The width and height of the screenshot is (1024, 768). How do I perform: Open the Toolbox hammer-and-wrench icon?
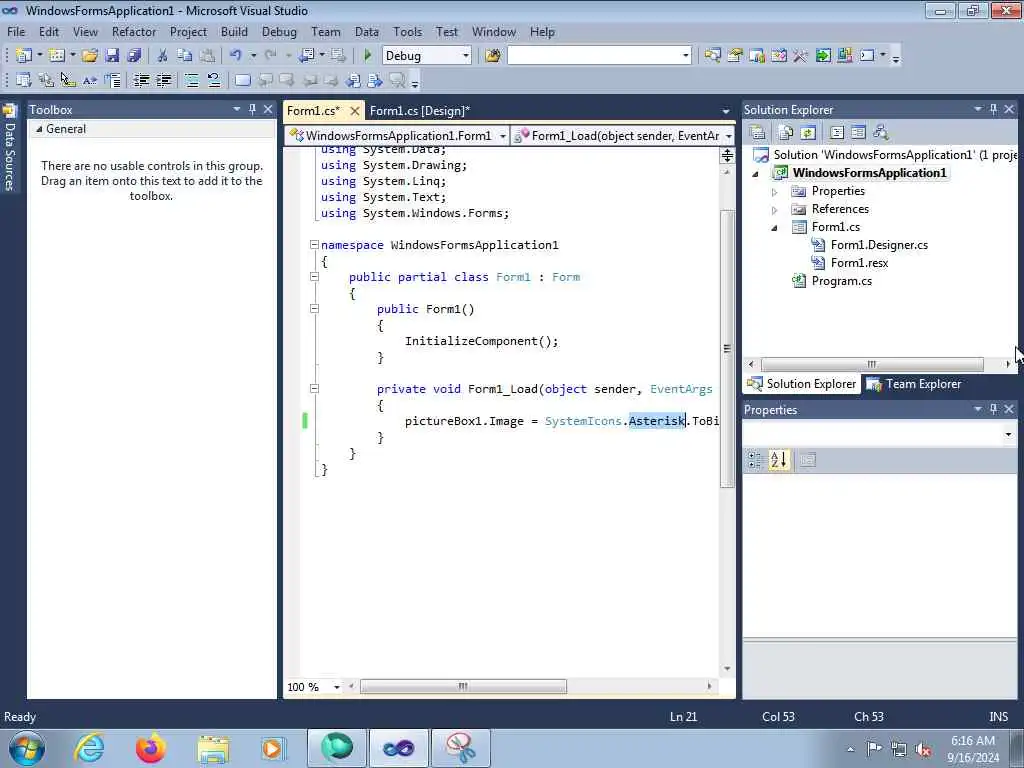[x=800, y=56]
